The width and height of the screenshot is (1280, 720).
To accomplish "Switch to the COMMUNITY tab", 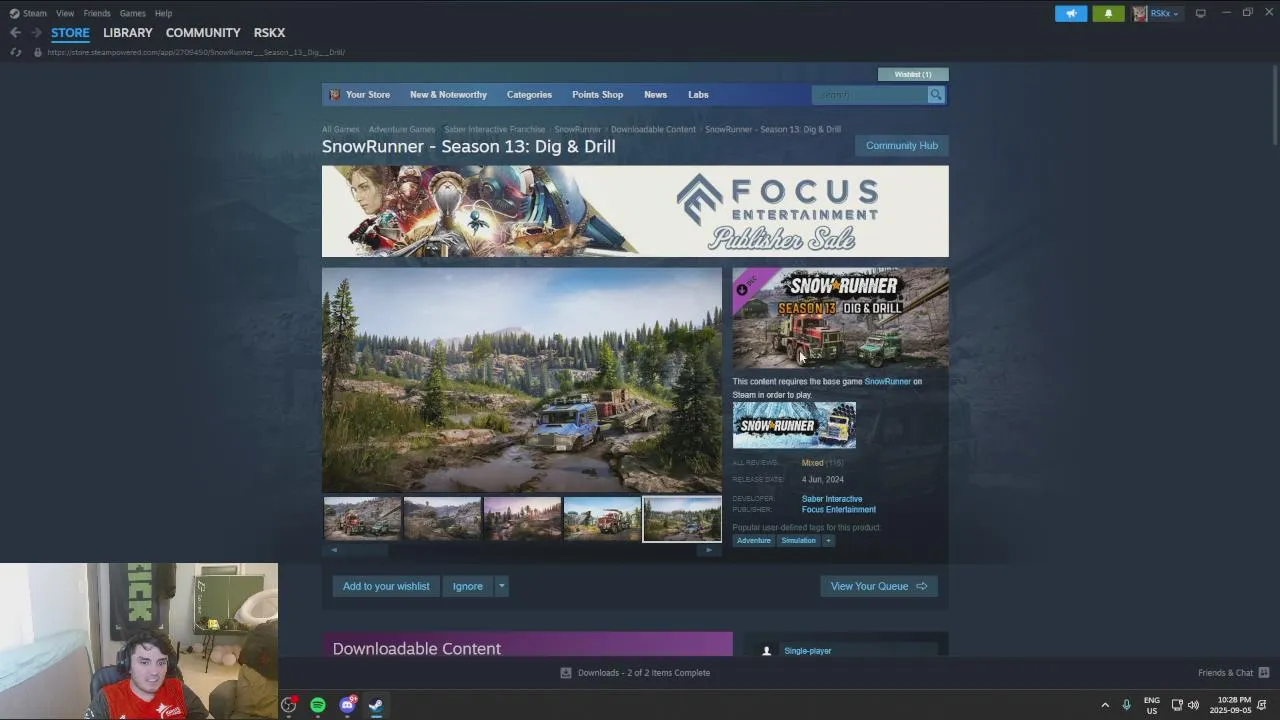I will coord(203,33).
